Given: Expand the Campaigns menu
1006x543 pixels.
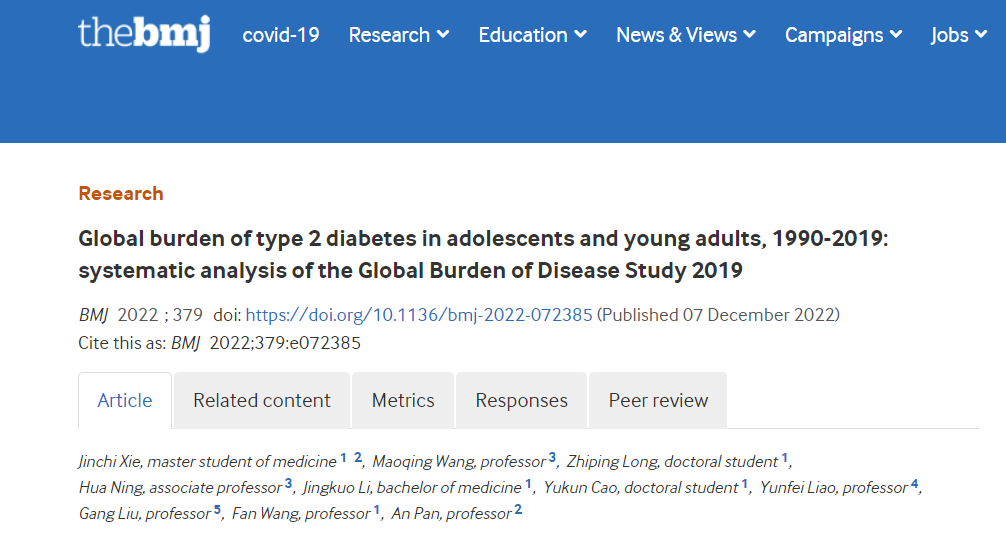Looking at the screenshot, I should click(843, 35).
